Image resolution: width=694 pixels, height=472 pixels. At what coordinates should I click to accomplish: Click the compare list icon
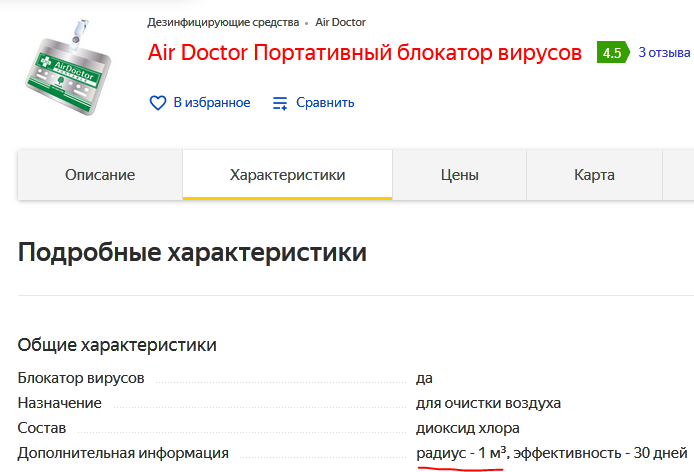click(x=280, y=103)
